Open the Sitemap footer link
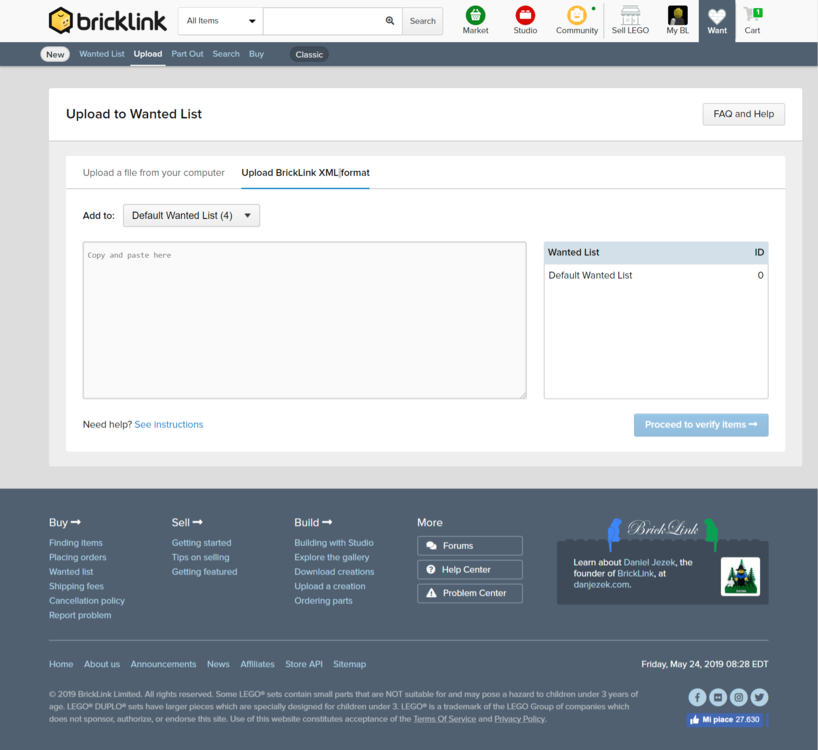 (x=350, y=664)
